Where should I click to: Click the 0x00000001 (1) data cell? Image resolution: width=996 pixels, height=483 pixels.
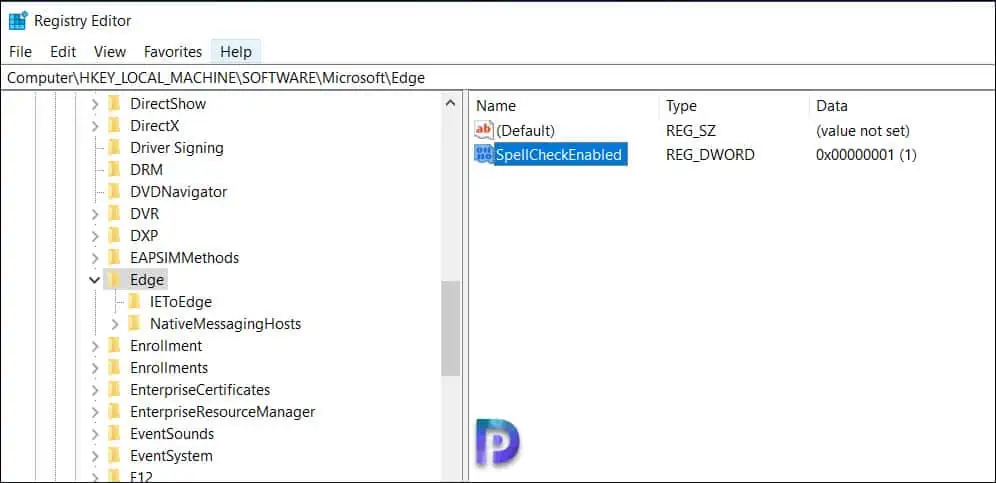coord(866,154)
